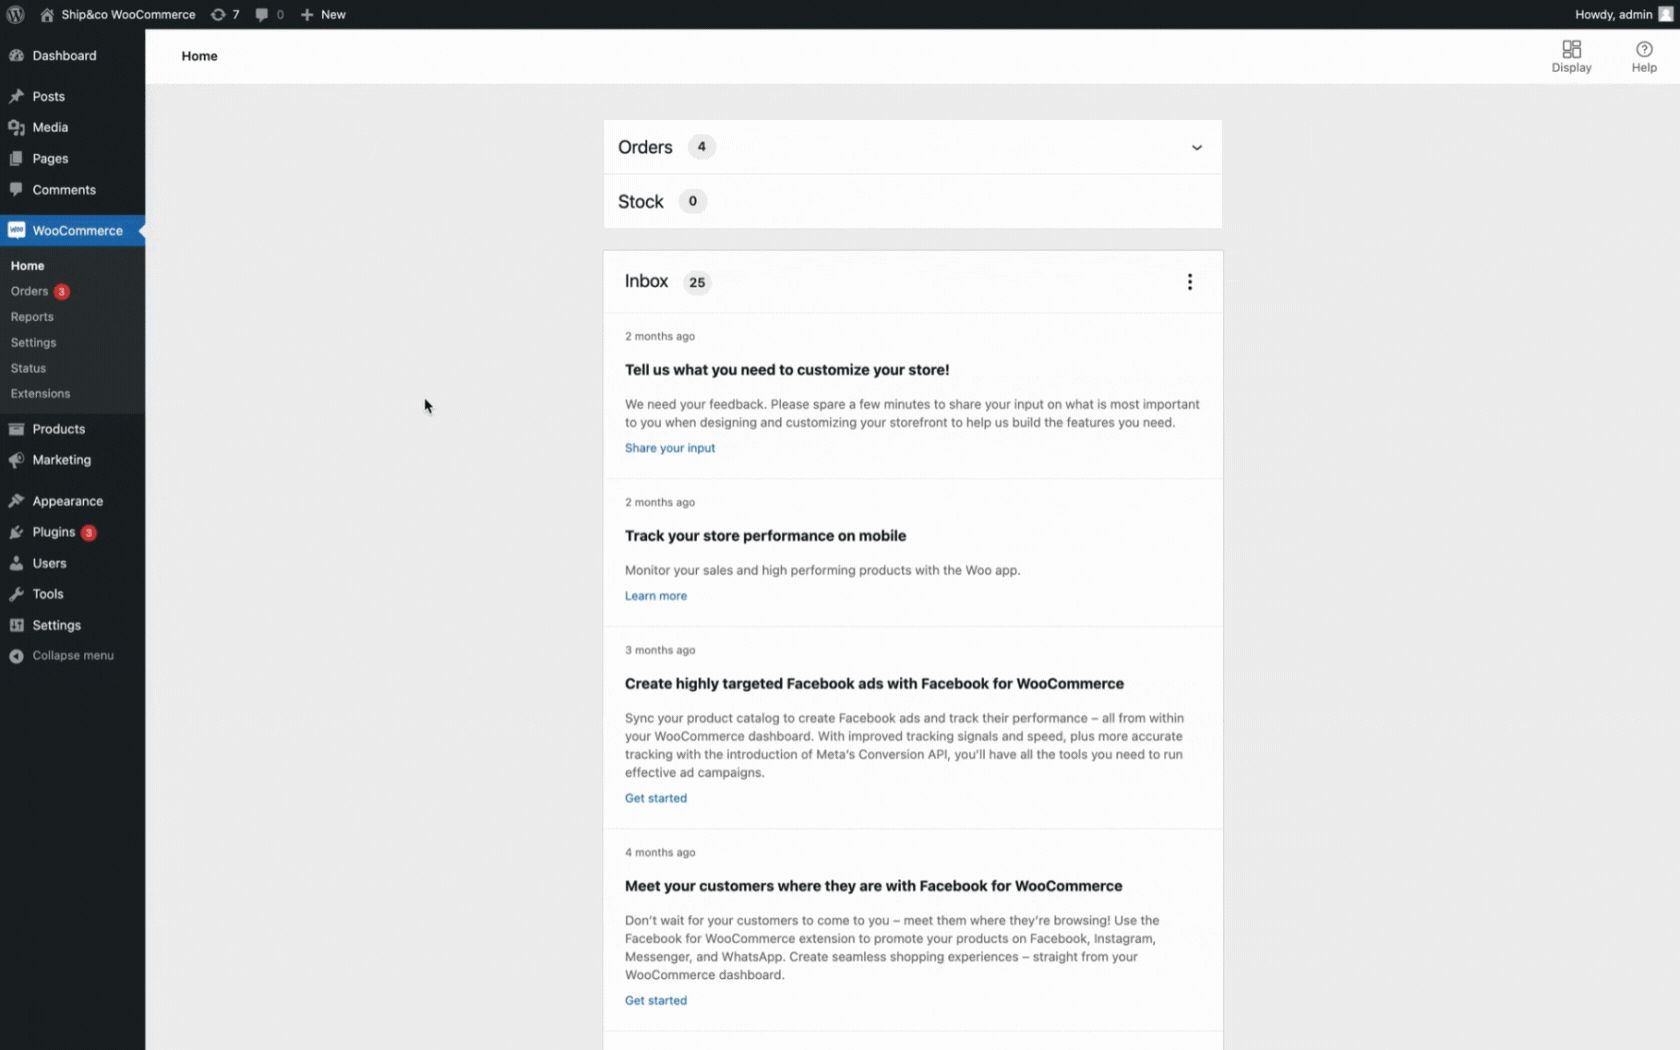
Task: Click the updates icon showing 7
Action: click(x=218, y=14)
